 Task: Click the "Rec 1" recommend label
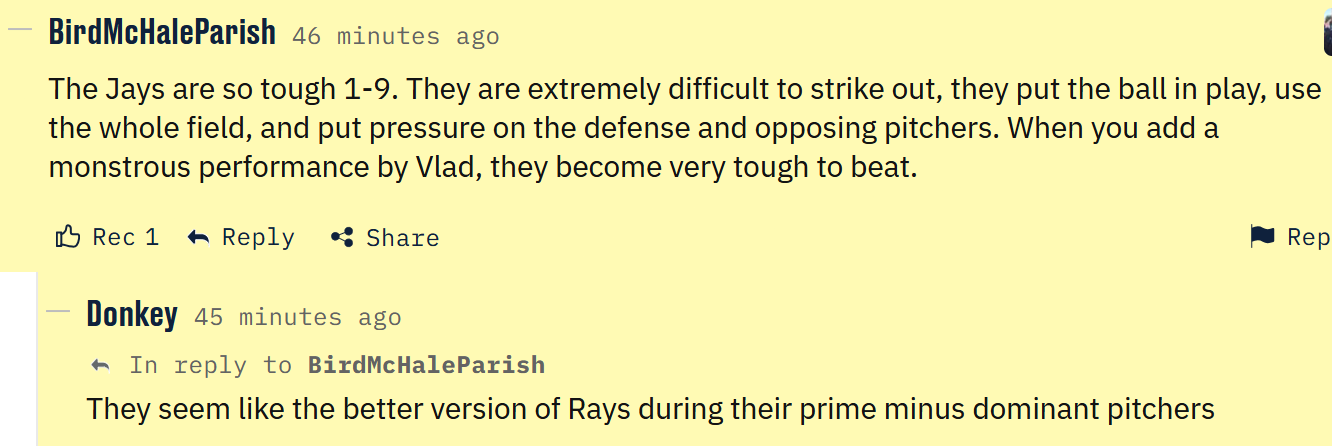[125, 237]
